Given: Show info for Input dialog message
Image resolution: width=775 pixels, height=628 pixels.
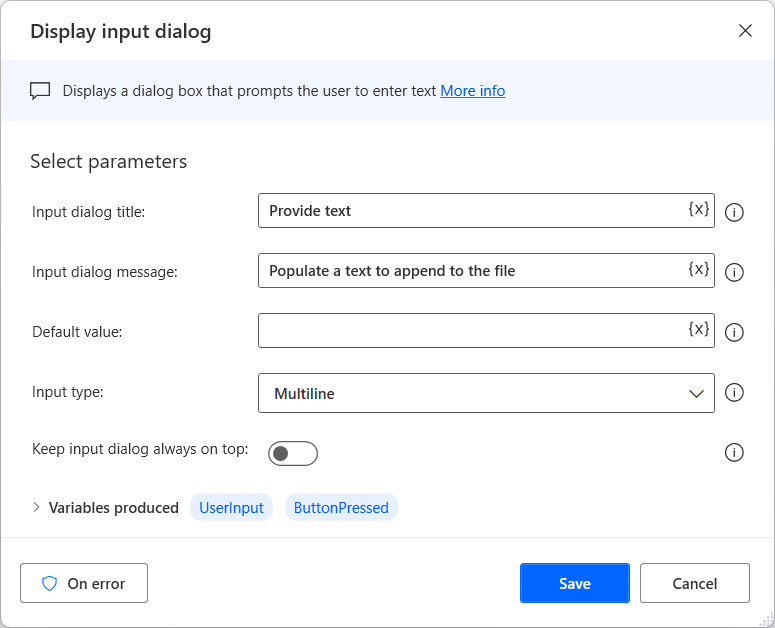Looking at the screenshot, I should tap(734, 272).
